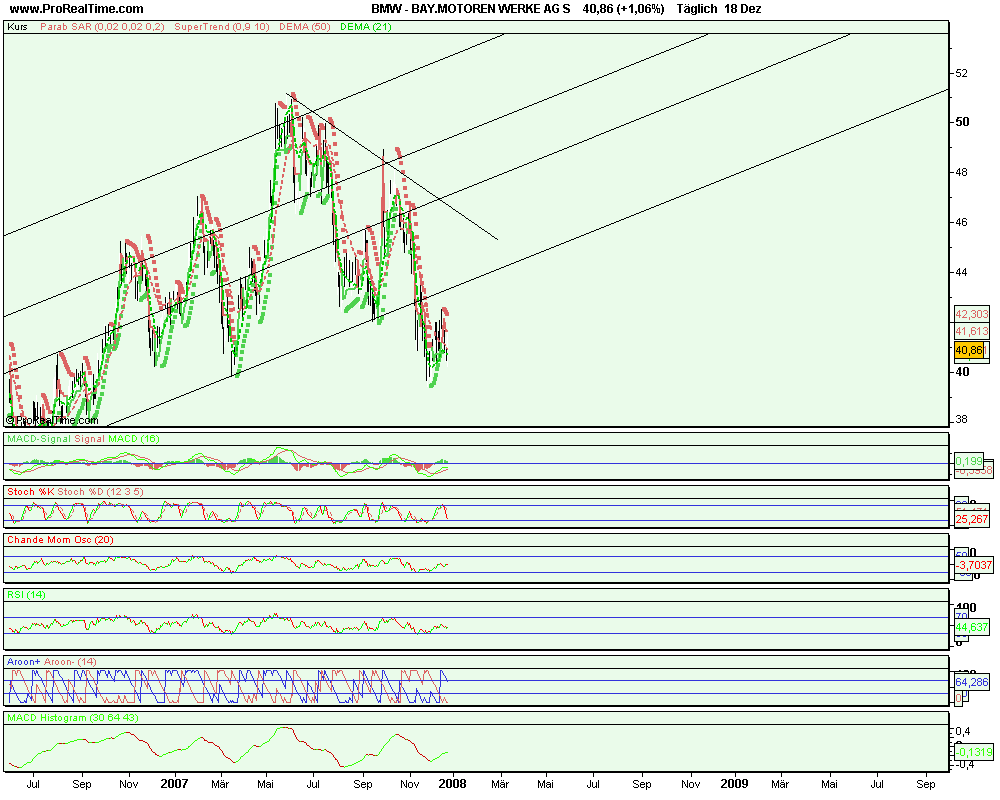Click the 64,286 Aroon value tag
1000x800 pixels.
point(972,682)
